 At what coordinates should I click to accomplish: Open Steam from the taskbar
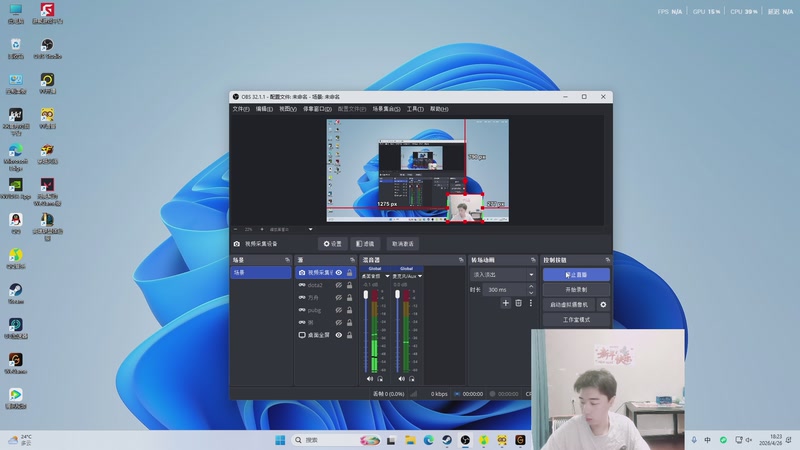click(447, 440)
